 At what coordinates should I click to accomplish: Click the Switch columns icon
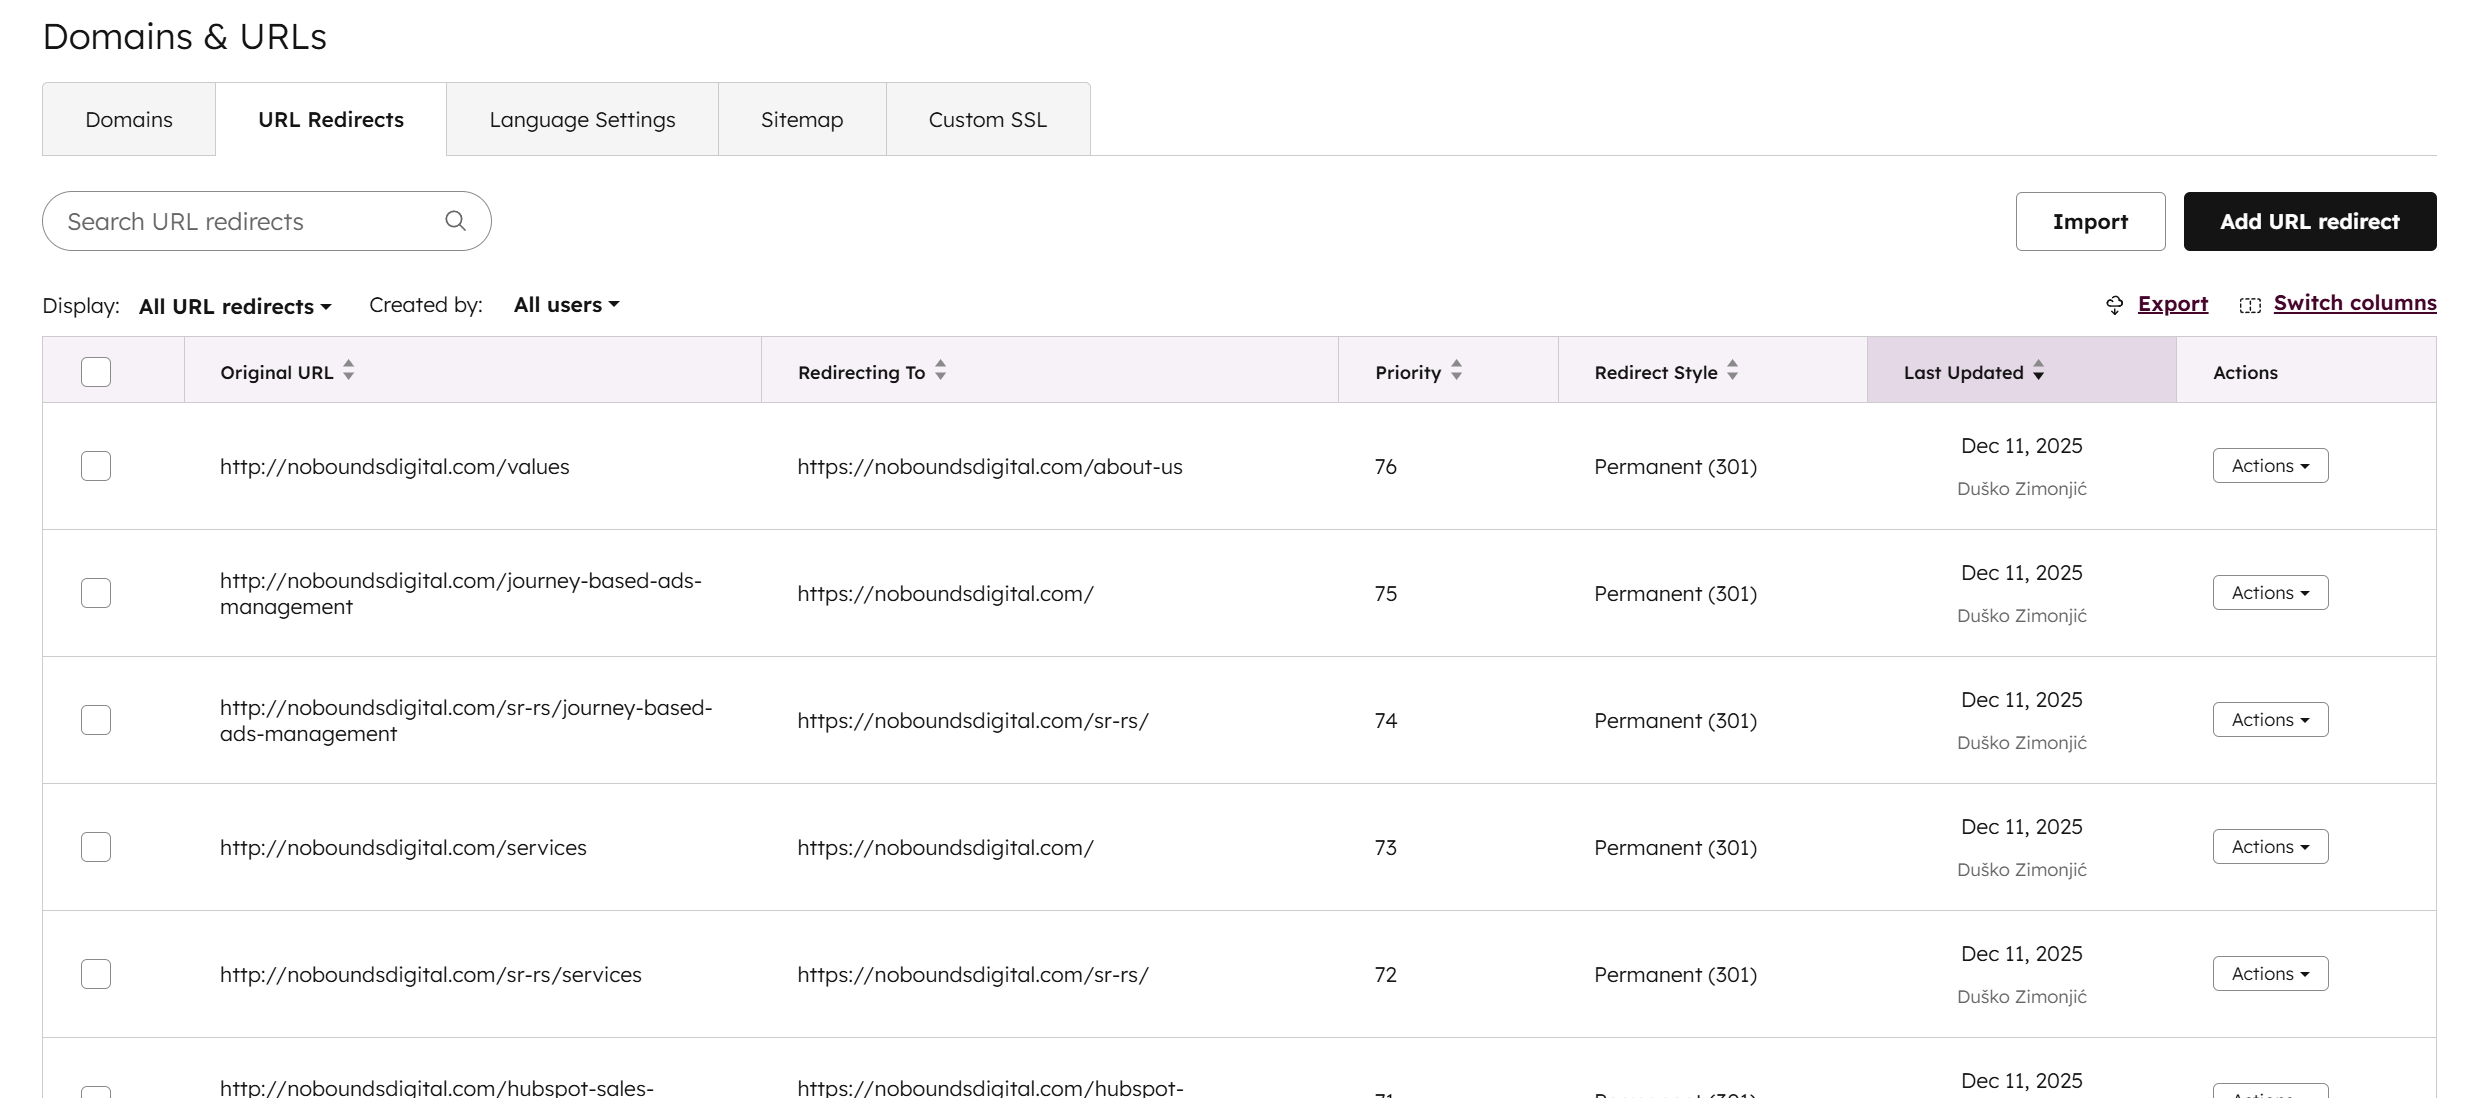[2250, 304]
